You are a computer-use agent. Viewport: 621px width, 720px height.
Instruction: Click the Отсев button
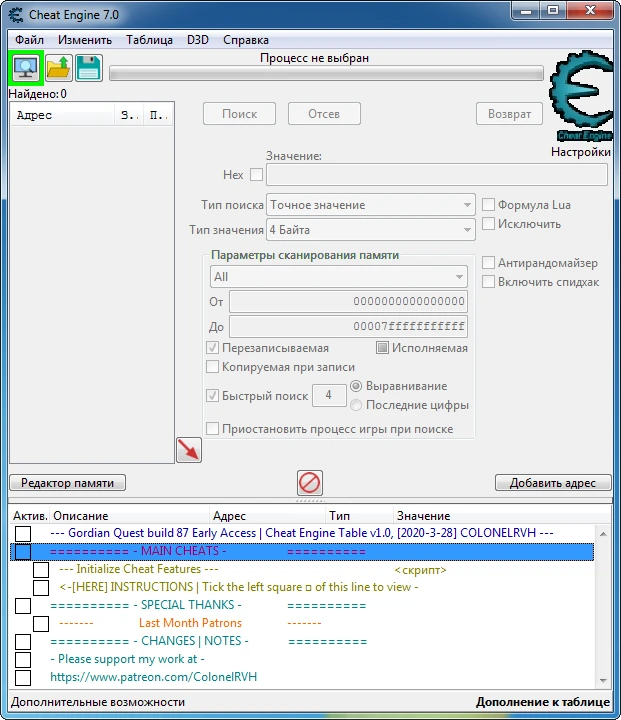pyautogui.click(x=324, y=113)
